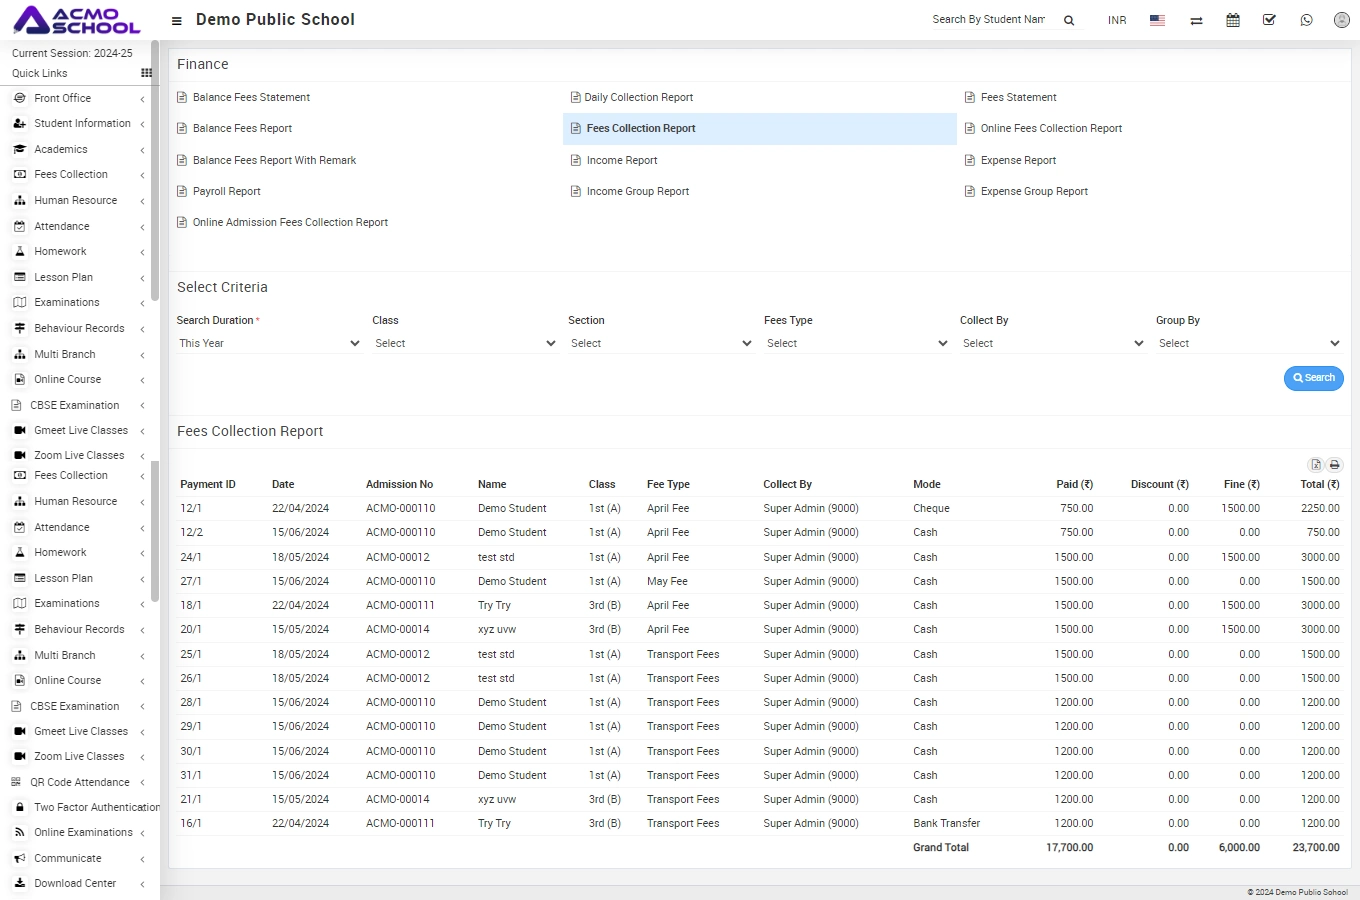
Task: Click the hamburger menu icon beside school name
Action: pyautogui.click(x=177, y=20)
